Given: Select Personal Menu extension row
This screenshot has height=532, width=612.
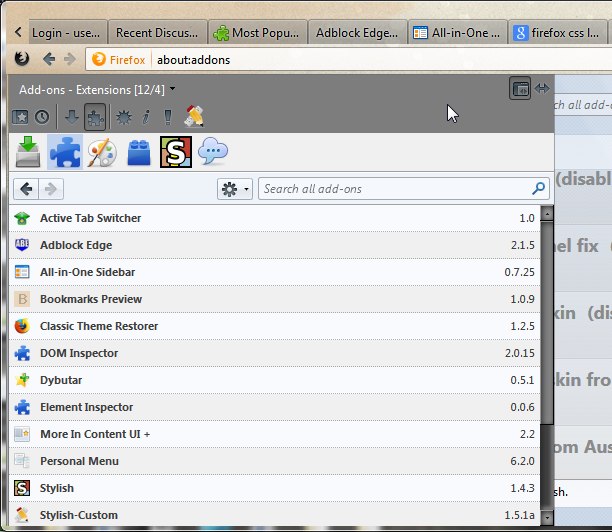Looking at the screenshot, I should point(274,461).
